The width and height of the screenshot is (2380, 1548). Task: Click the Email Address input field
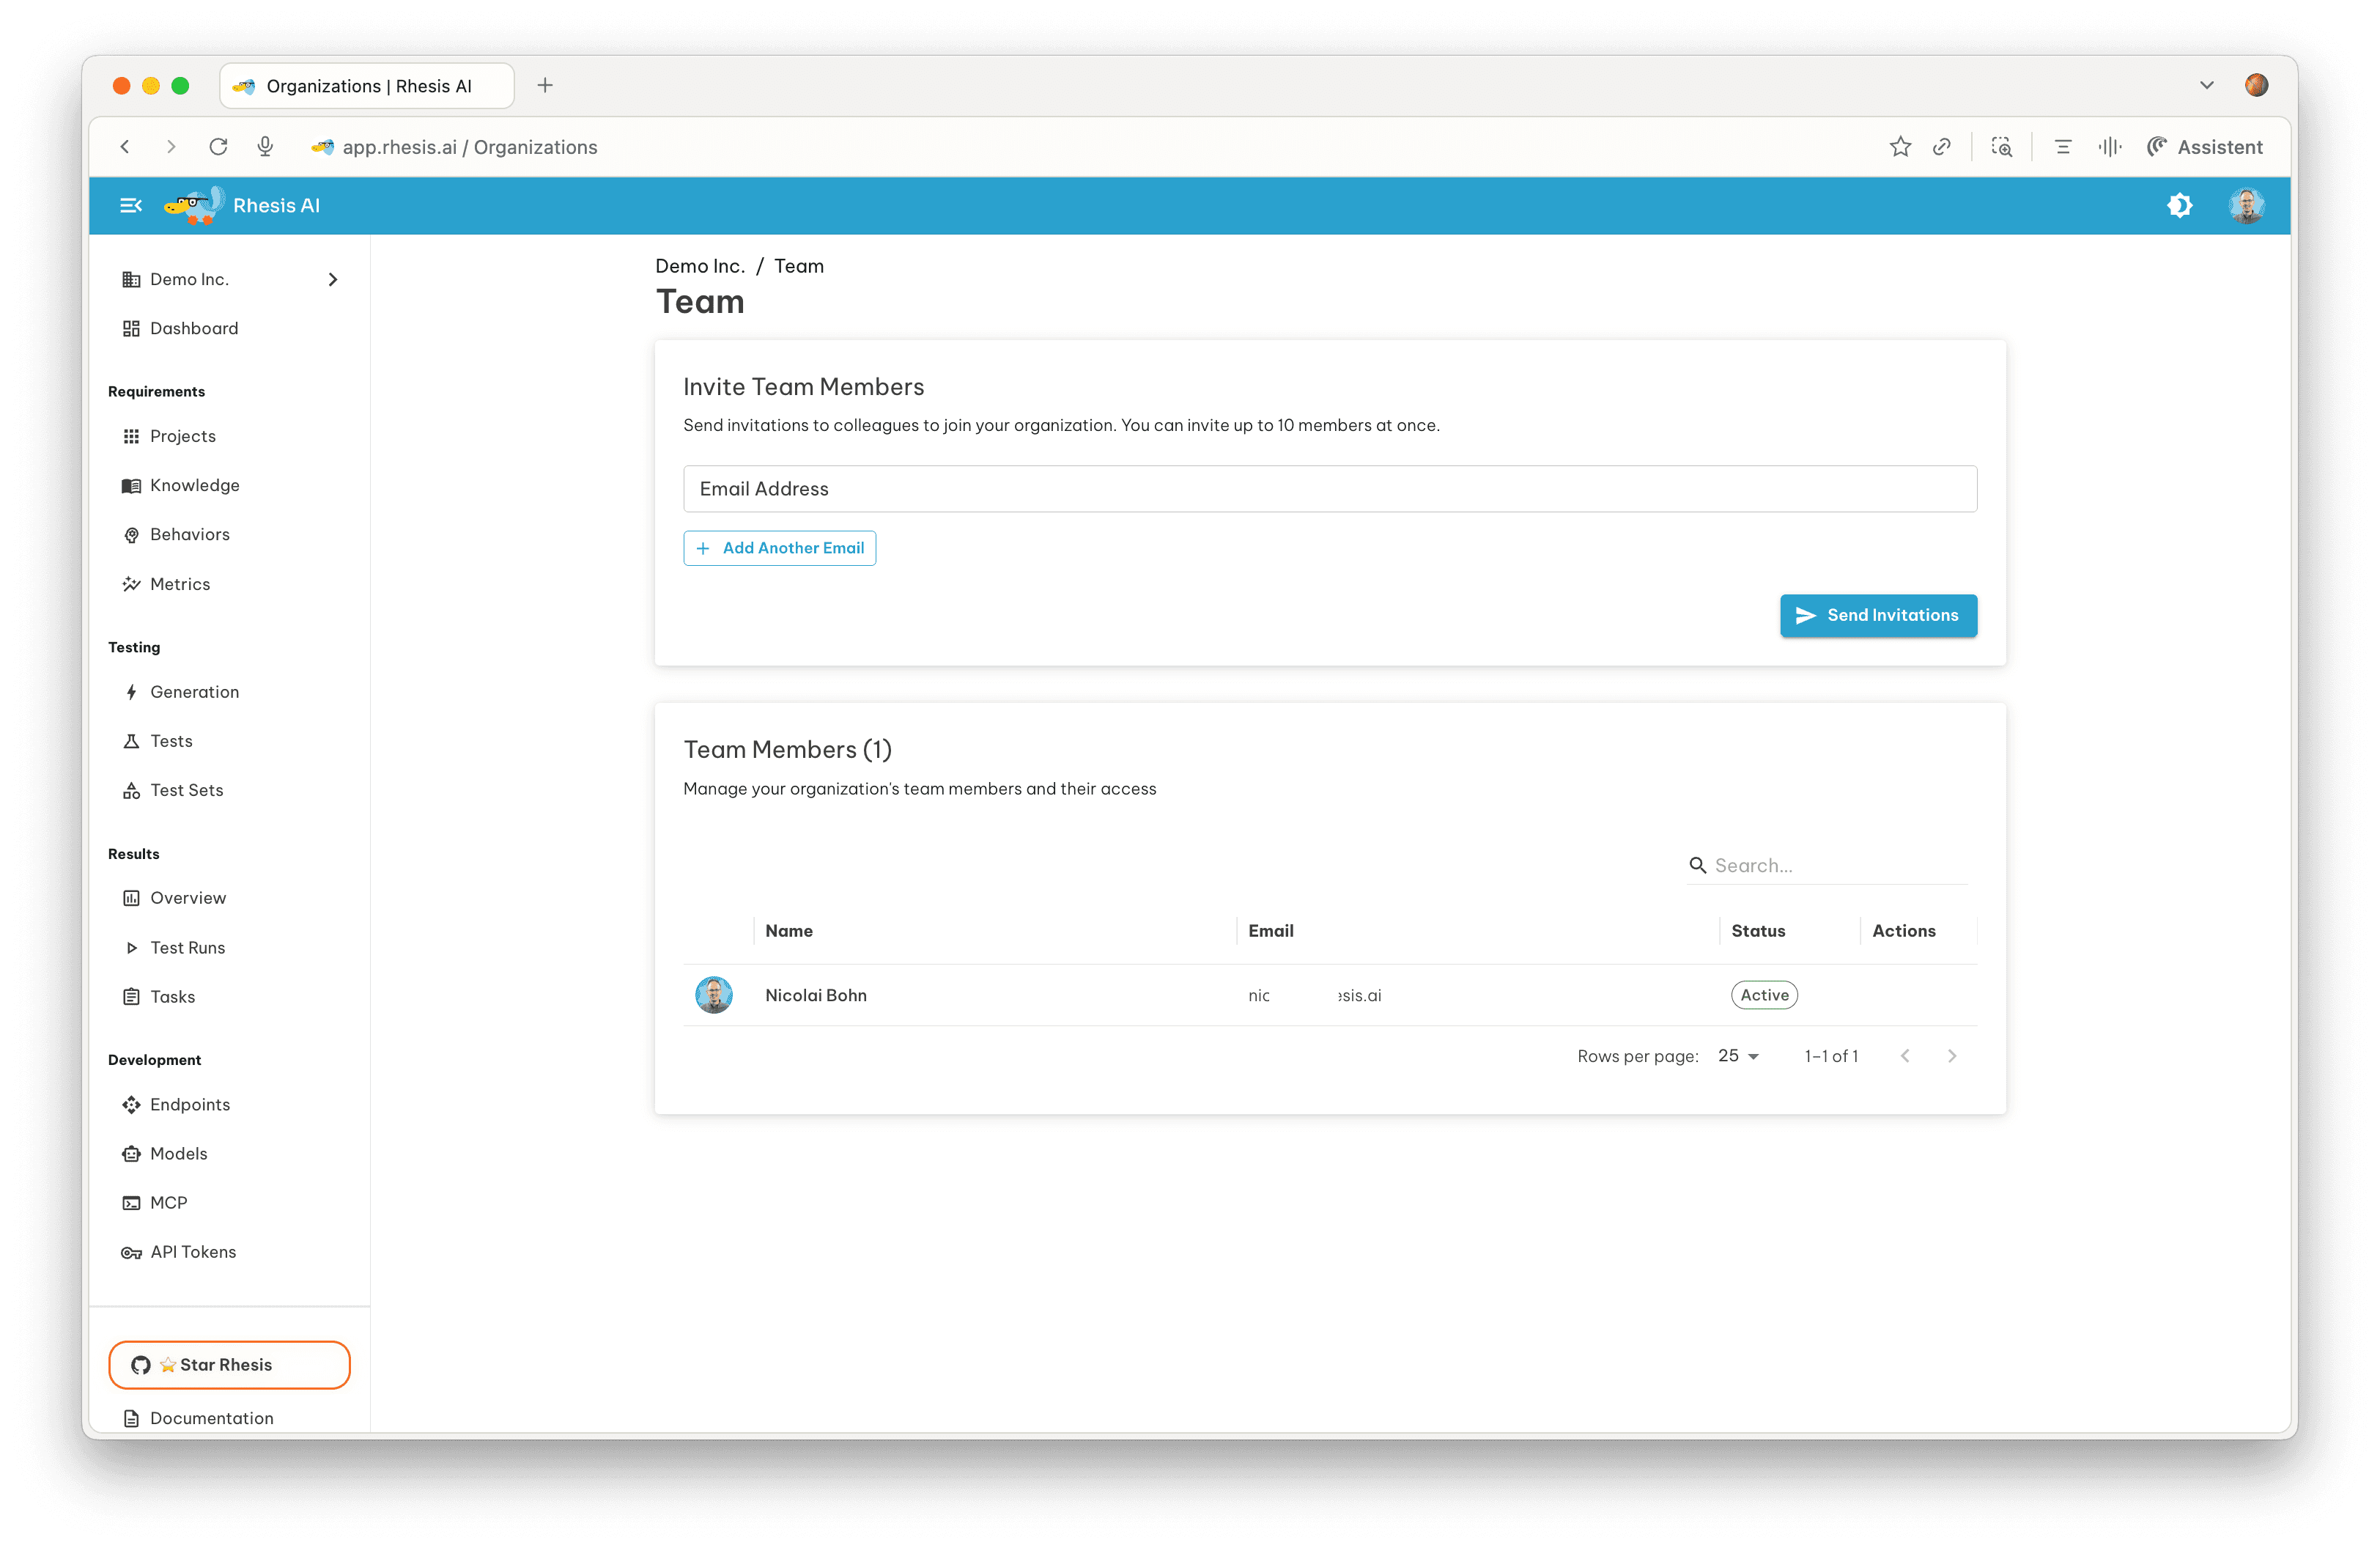[x=1329, y=489]
